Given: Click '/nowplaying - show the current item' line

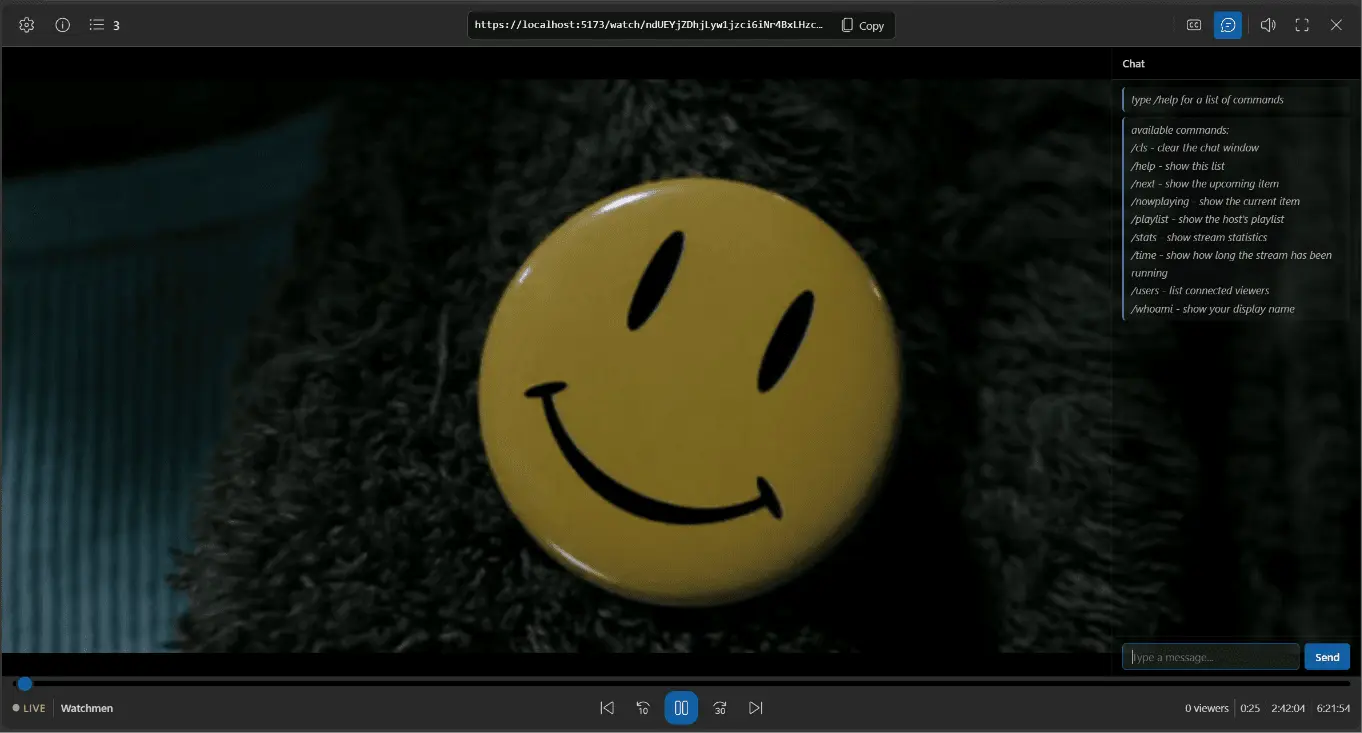Looking at the screenshot, I should pos(1216,202).
